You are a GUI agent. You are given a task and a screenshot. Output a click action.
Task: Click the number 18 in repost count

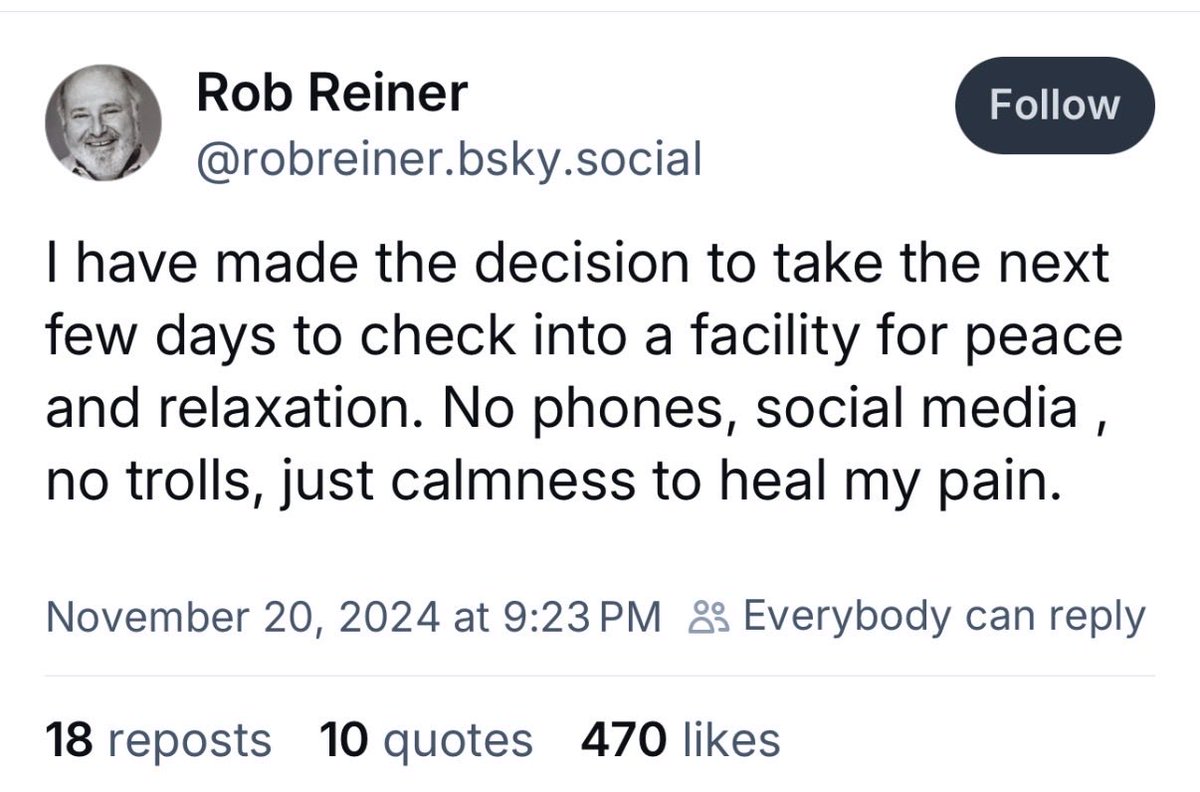click(69, 741)
